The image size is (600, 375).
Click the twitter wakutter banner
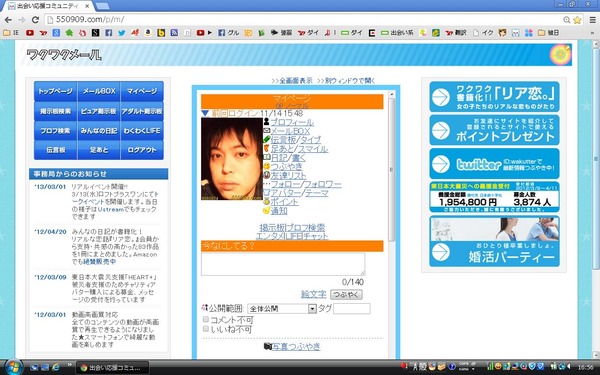(494, 164)
